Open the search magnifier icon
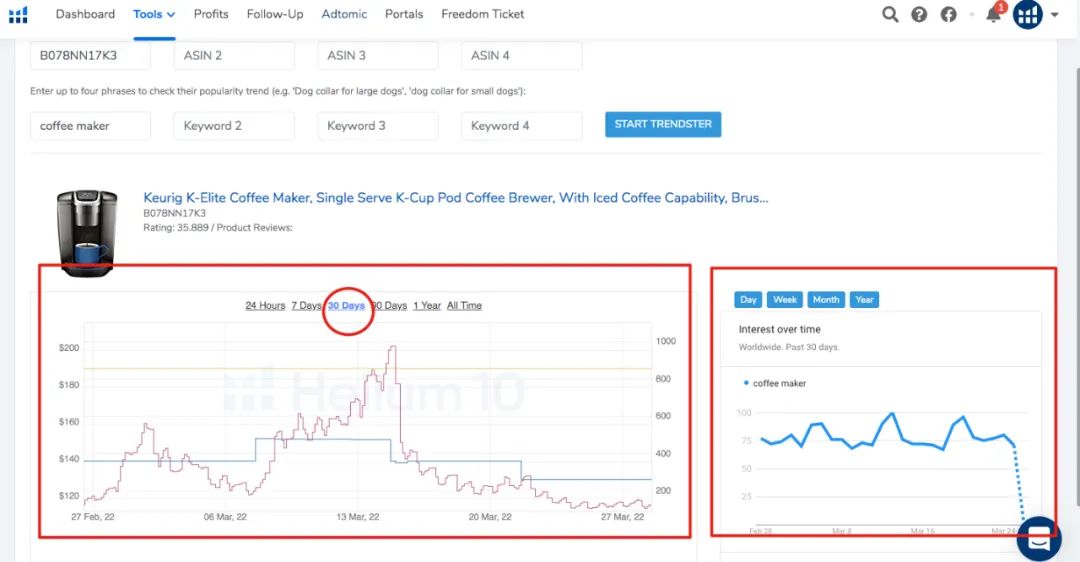 (890, 14)
